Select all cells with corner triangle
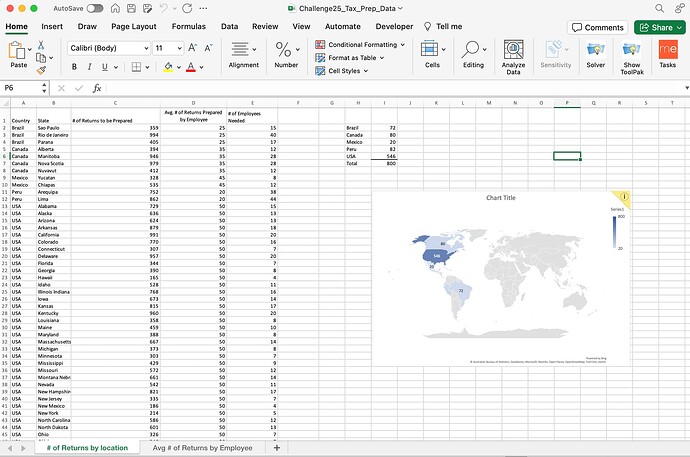690x457 pixels. [5, 103]
